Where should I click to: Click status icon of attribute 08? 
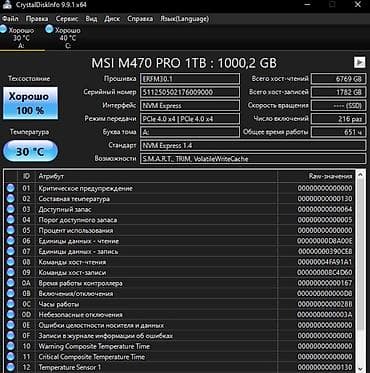[11, 262]
